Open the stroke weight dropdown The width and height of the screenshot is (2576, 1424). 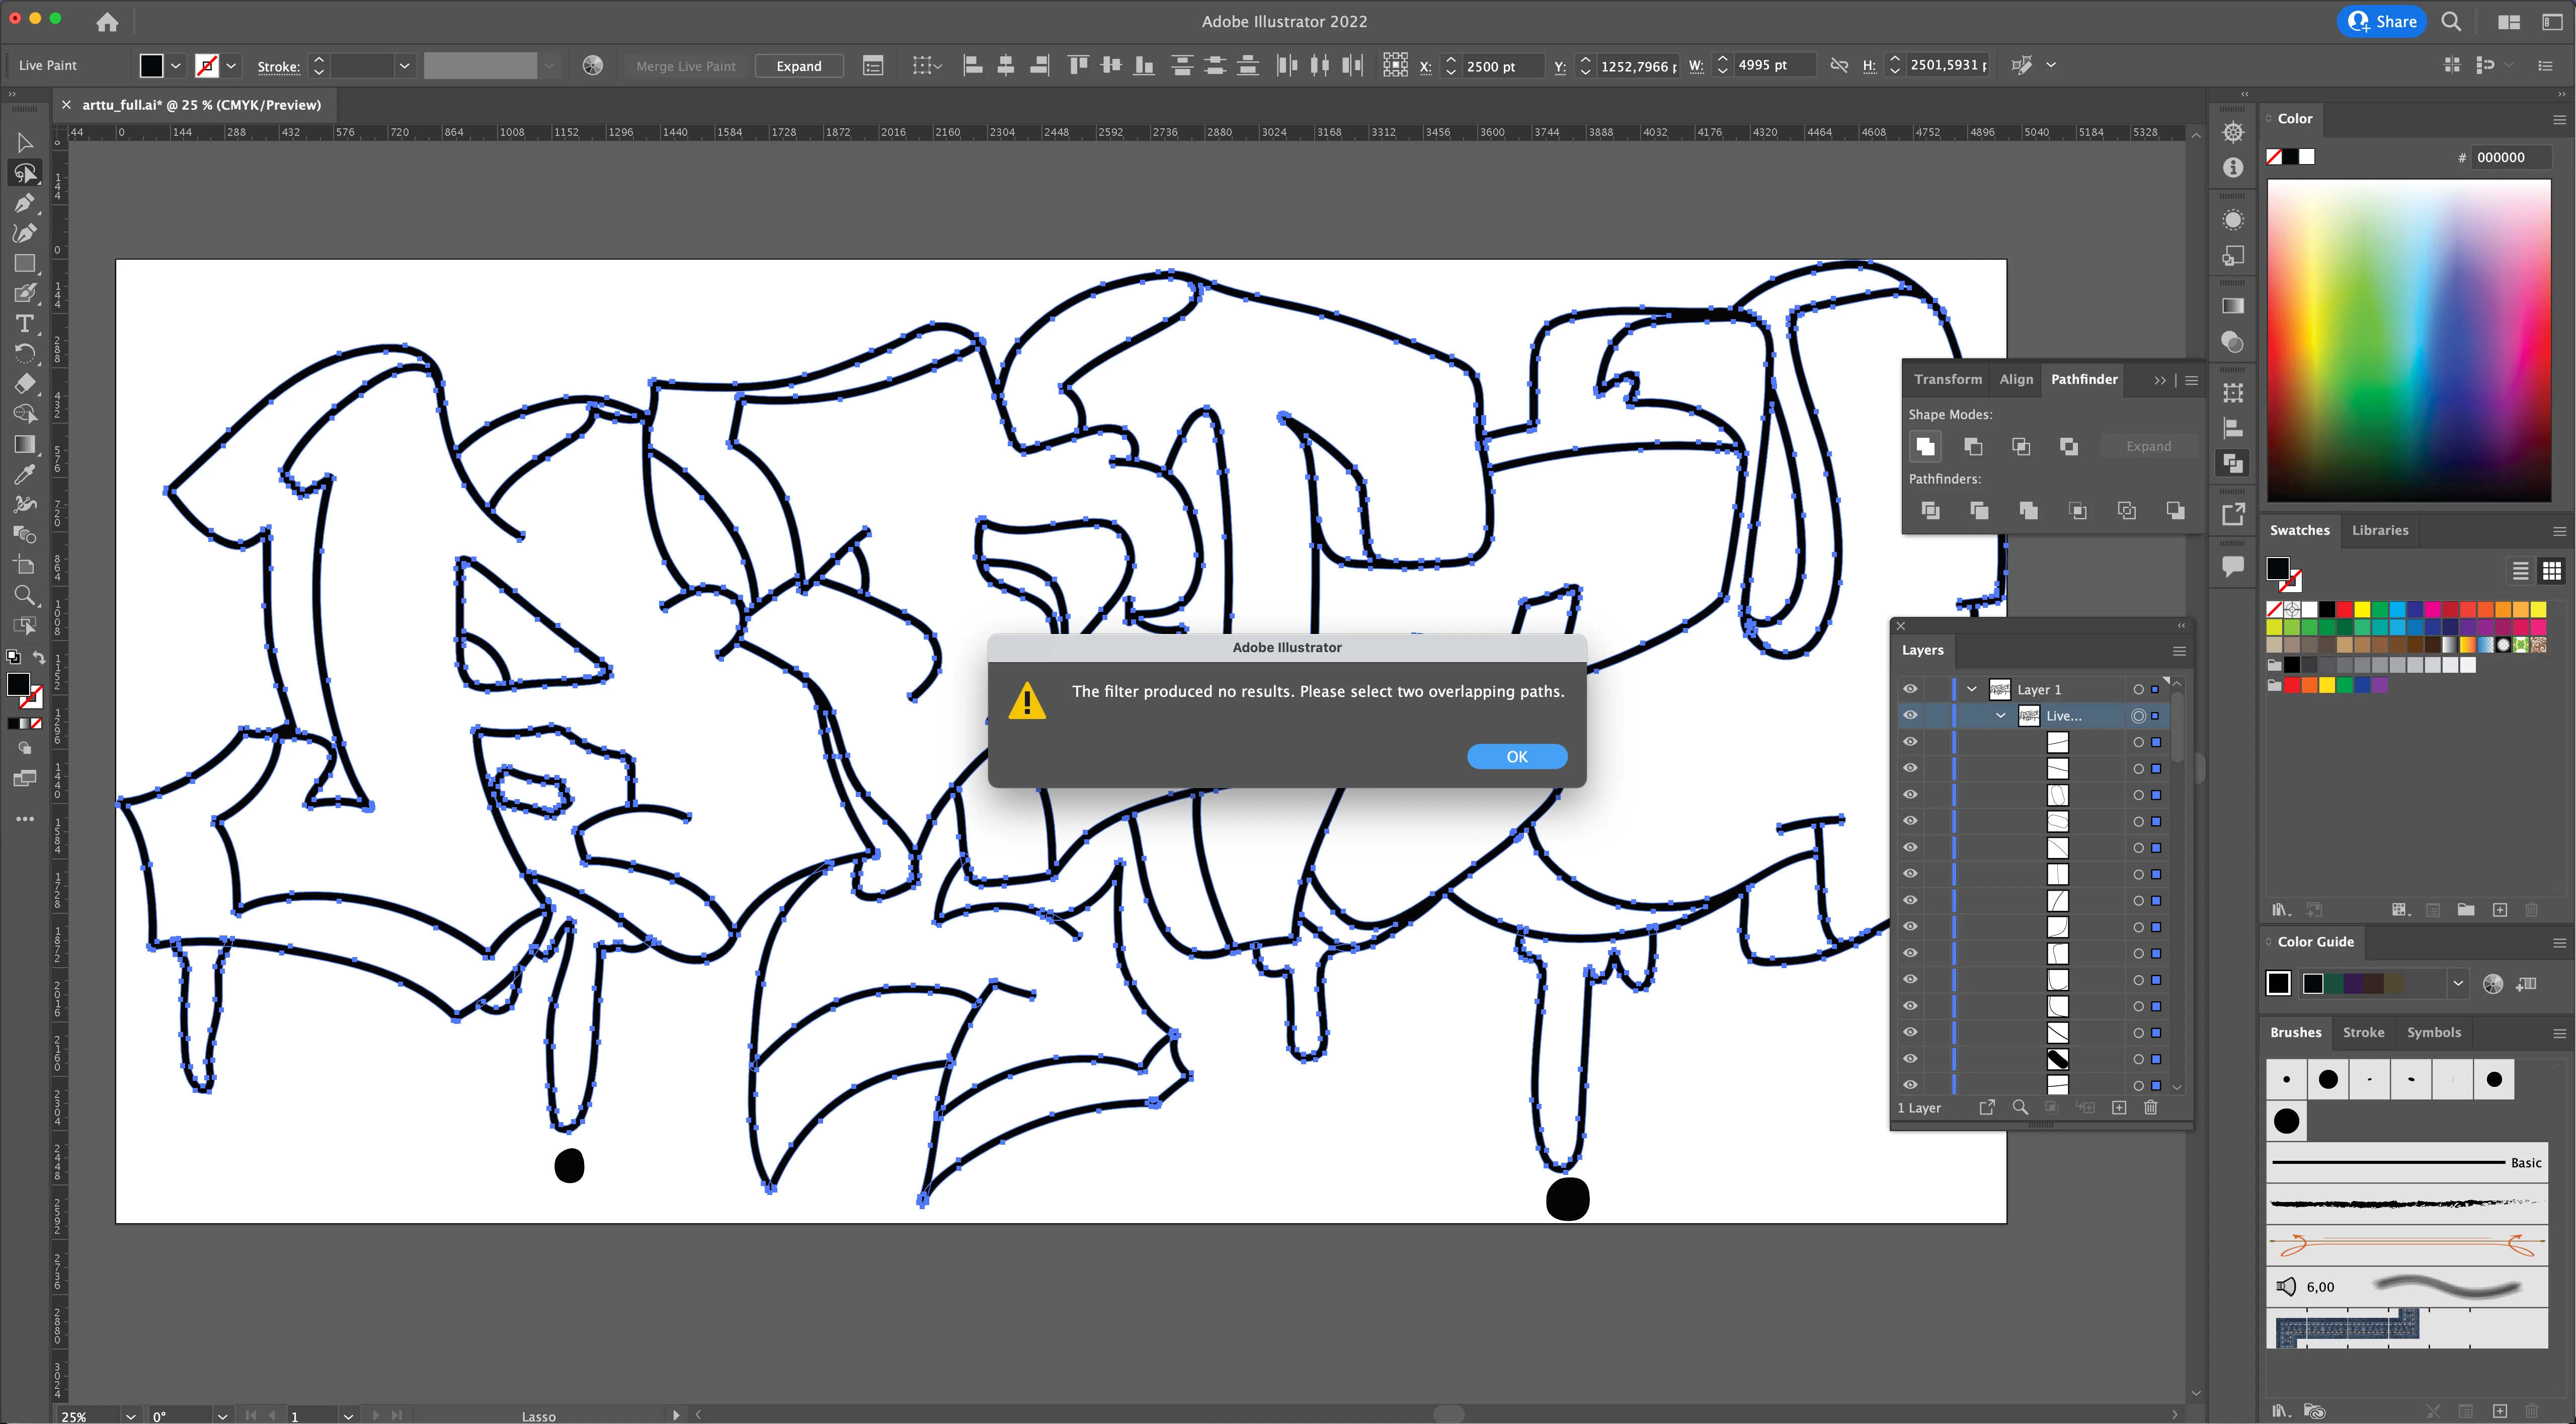[x=404, y=66]
